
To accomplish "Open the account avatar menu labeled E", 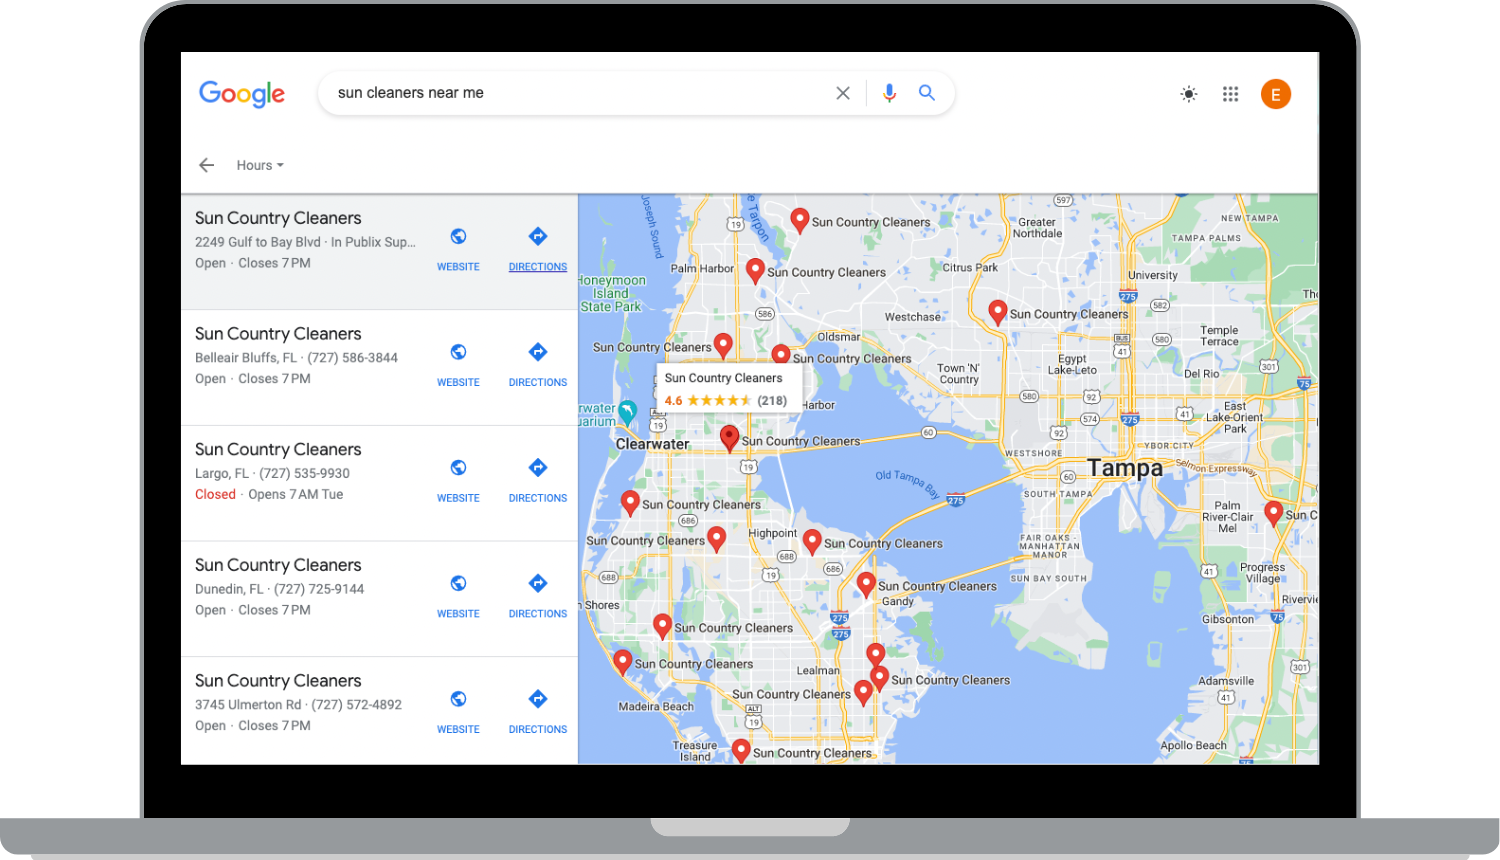I will coord(1276,93).
